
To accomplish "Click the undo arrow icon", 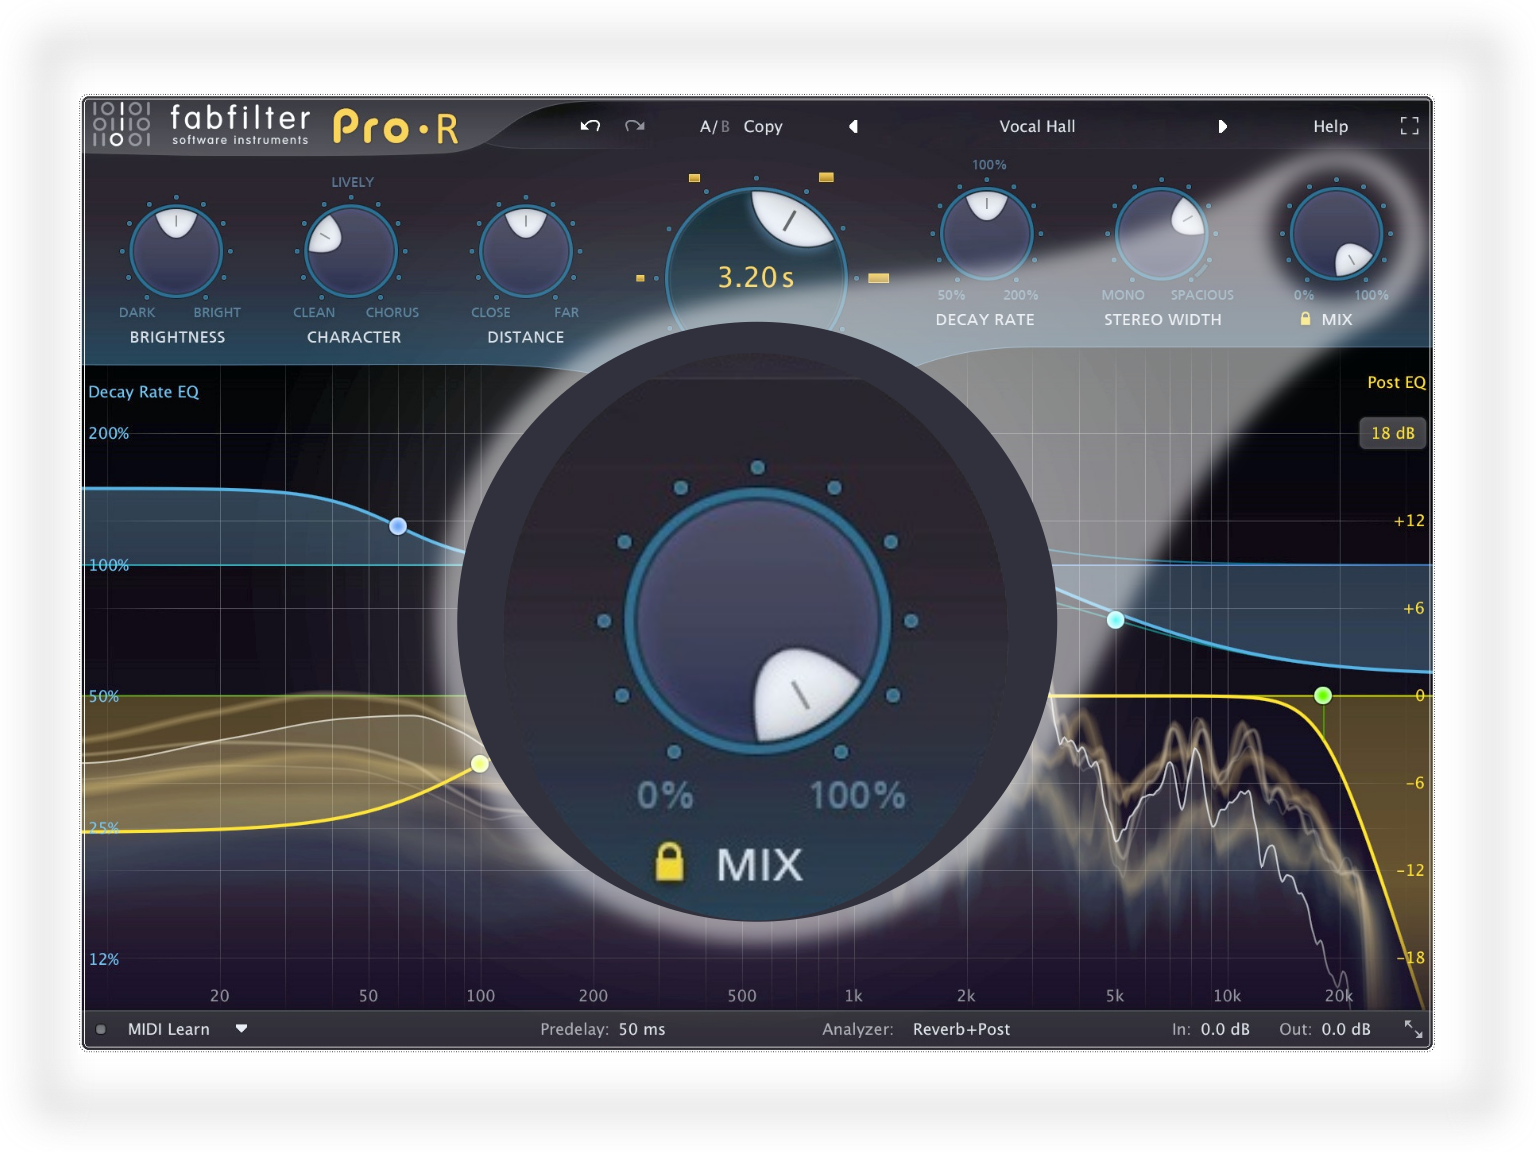I will (x=590, y=126).
